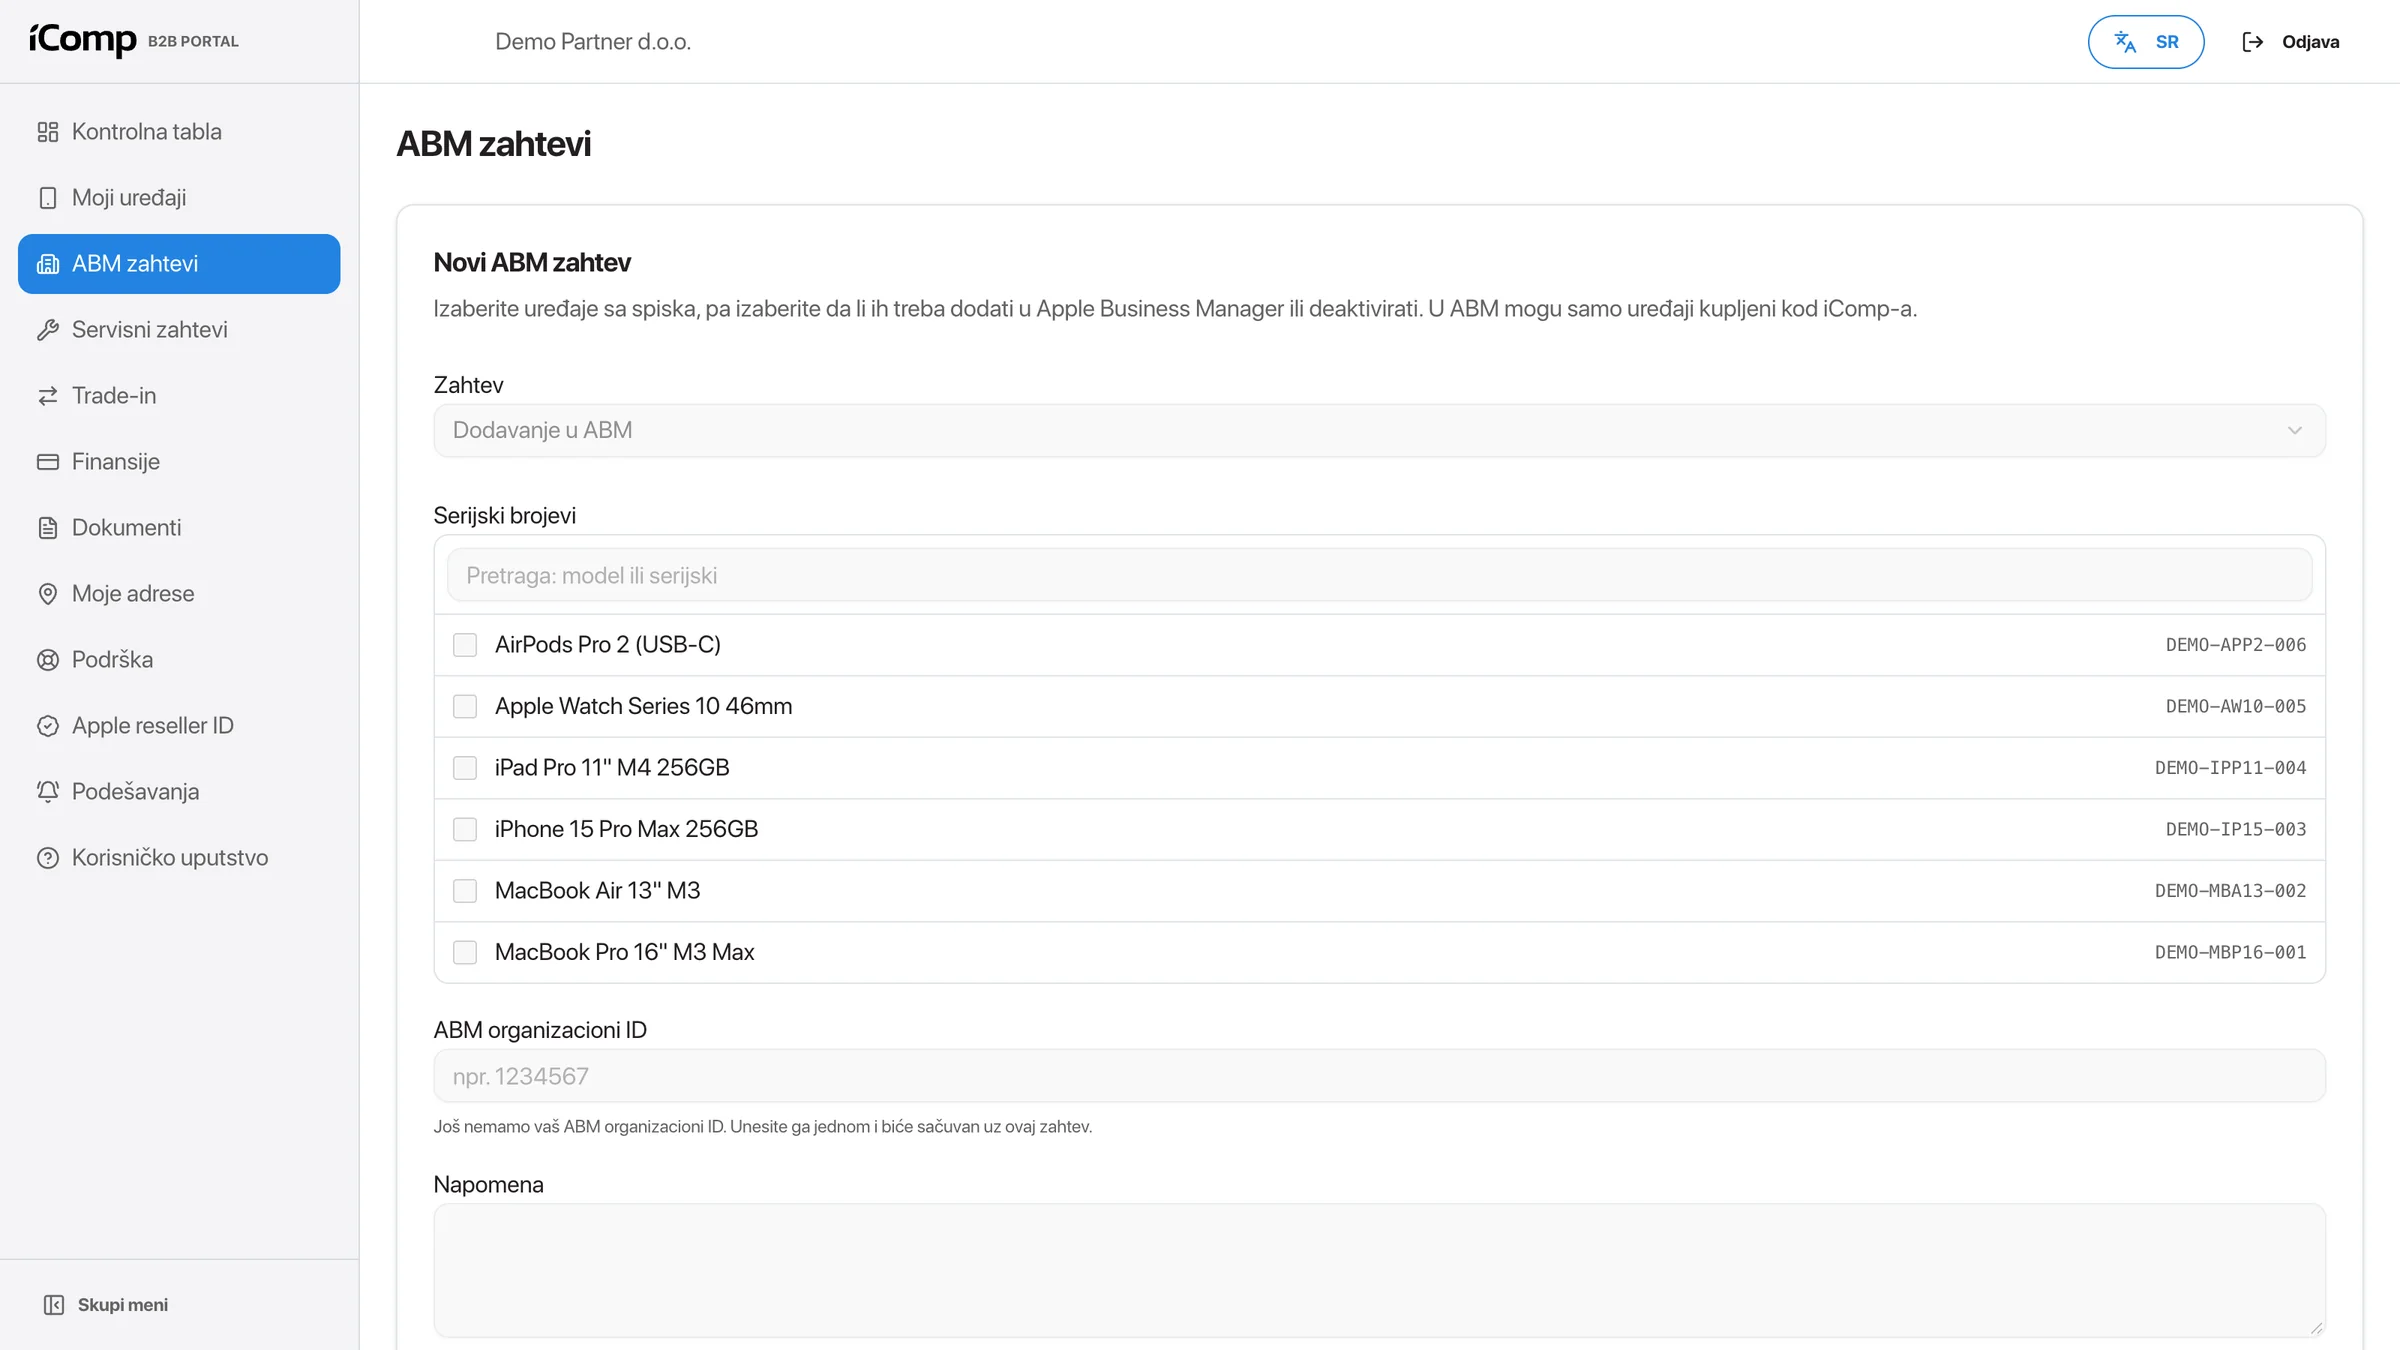Screen dimensions: 2400x1350
Task: Click the Korisničko uputstvo help icon
Action: click(x=48, y=858)
